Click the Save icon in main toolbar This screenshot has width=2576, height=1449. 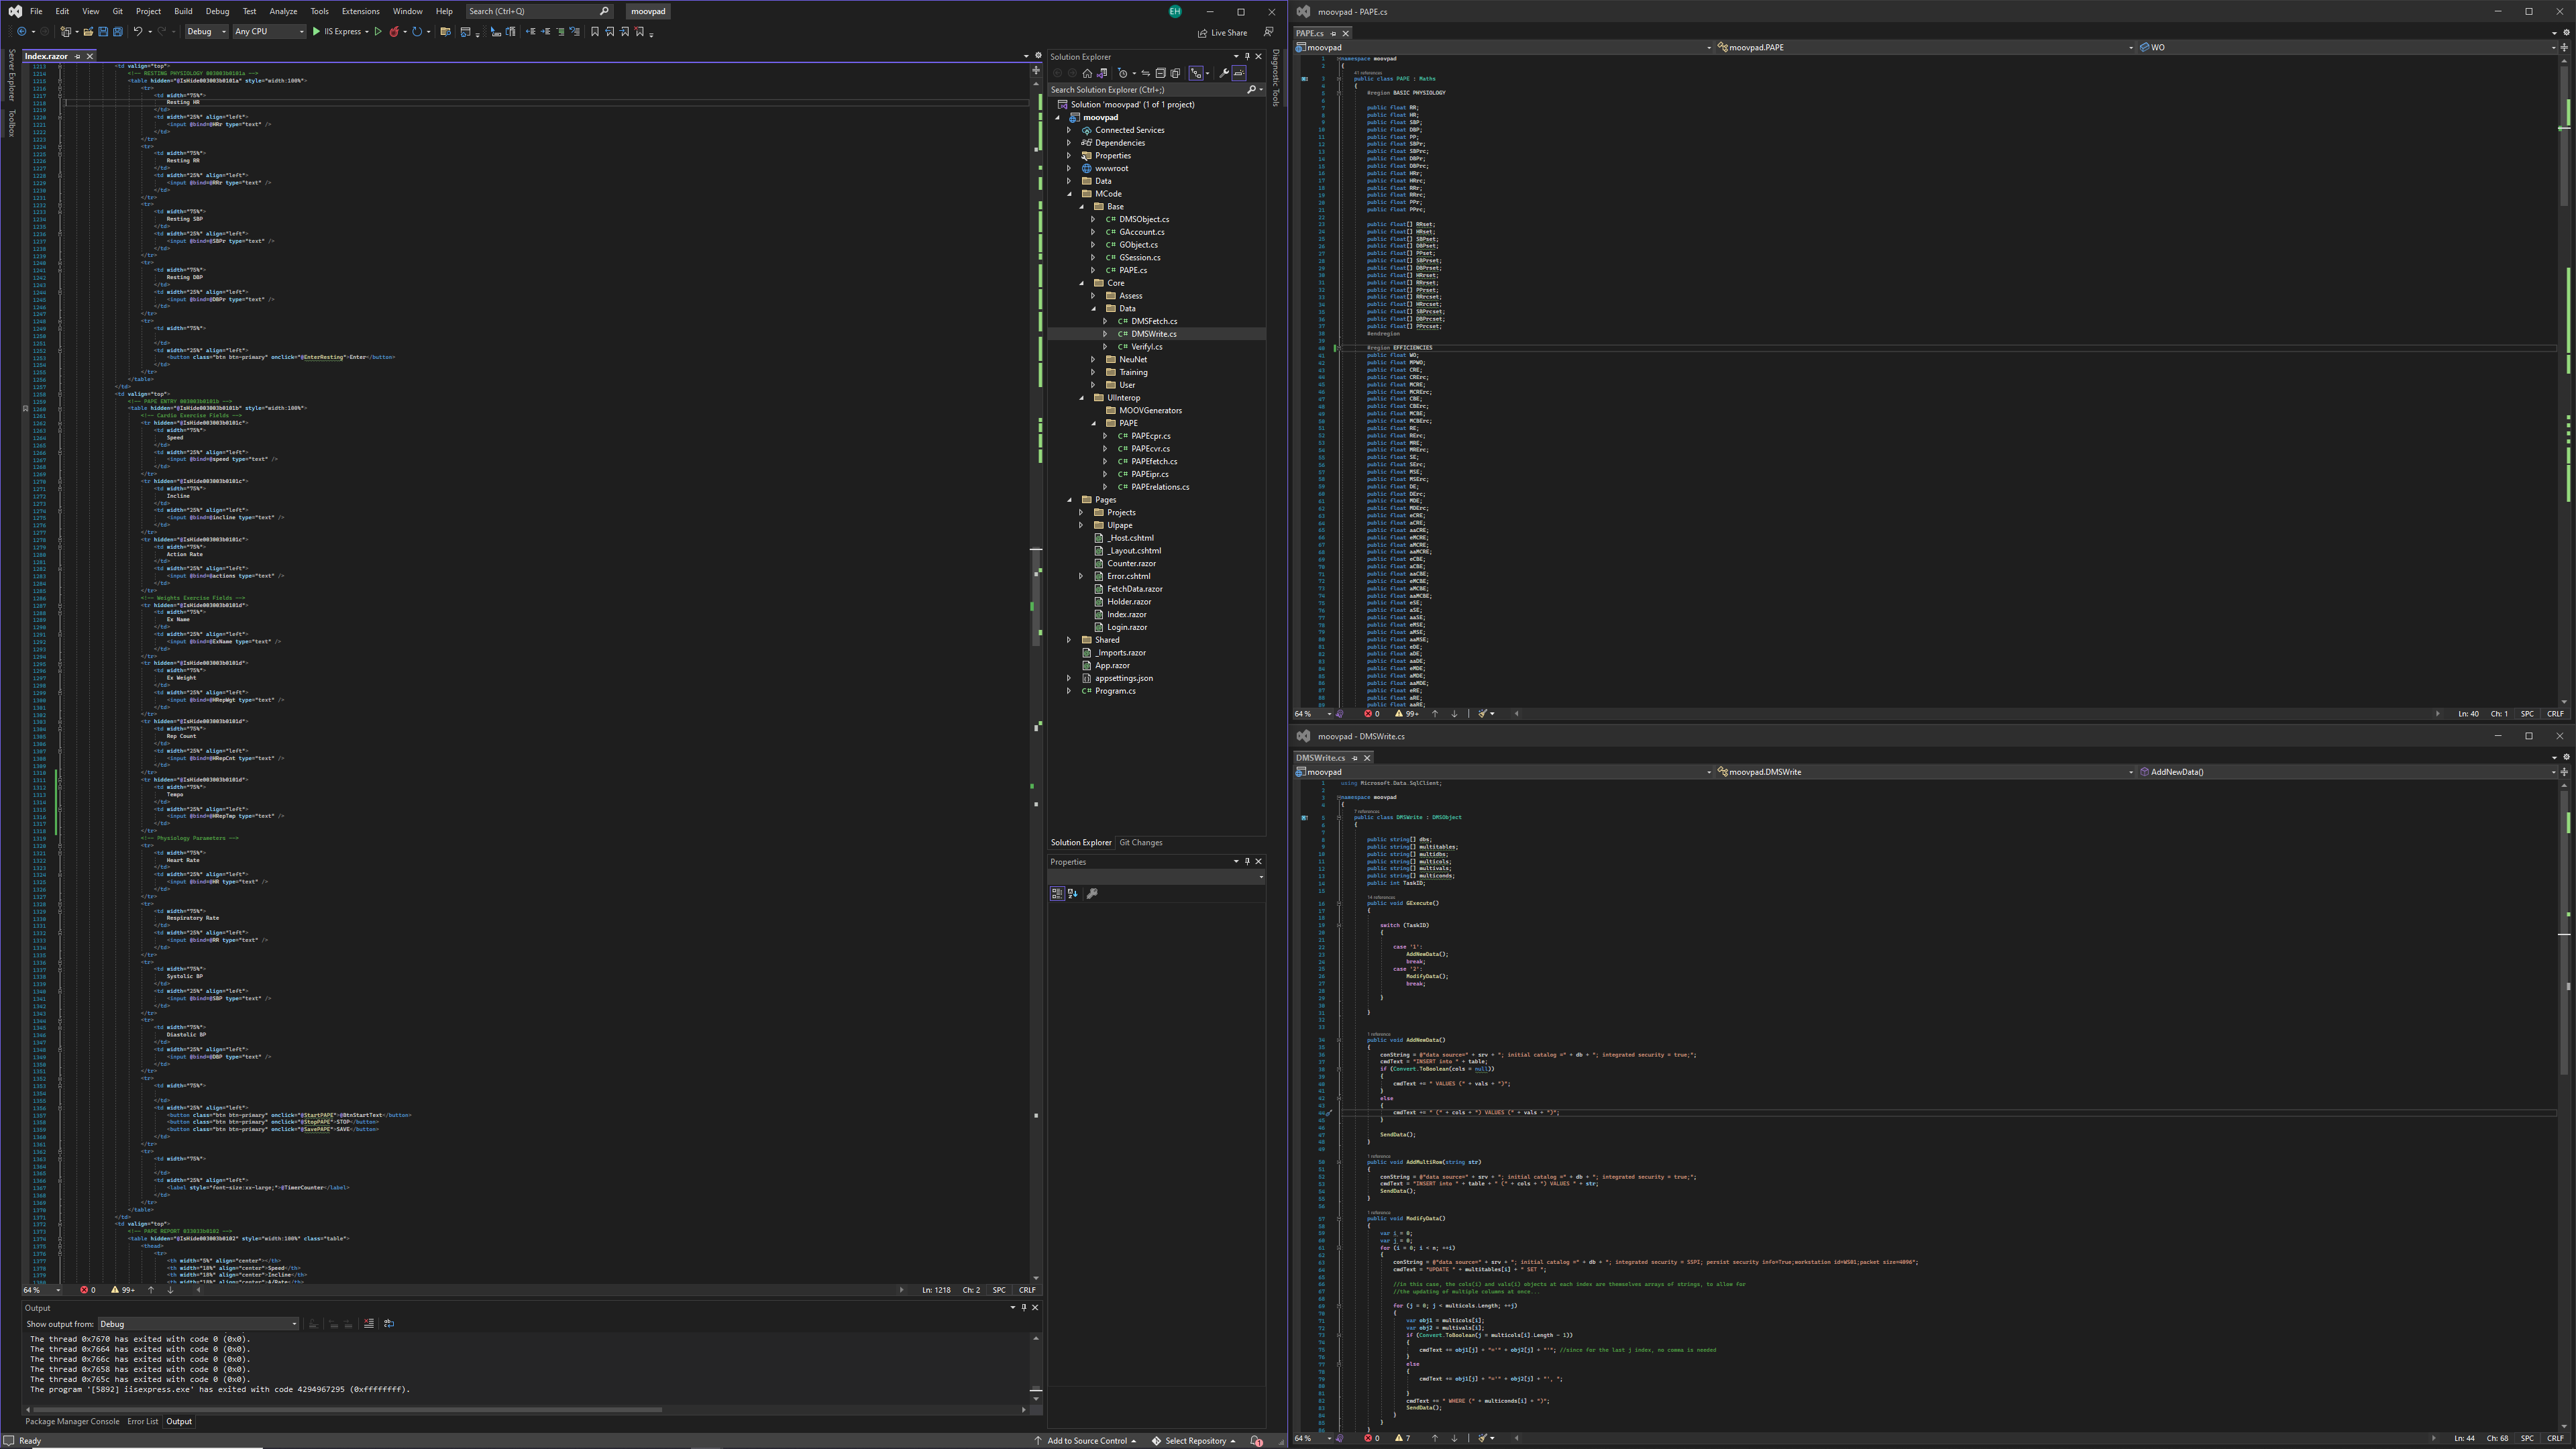[103, 32]
